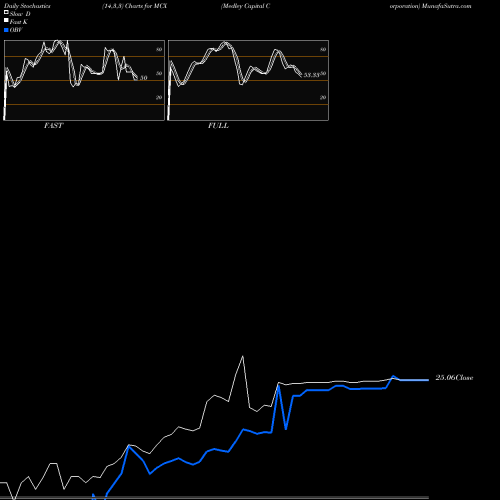500x500 pixels.
Task: Click the '33.33' value in FULL chart
Action: 312,75
